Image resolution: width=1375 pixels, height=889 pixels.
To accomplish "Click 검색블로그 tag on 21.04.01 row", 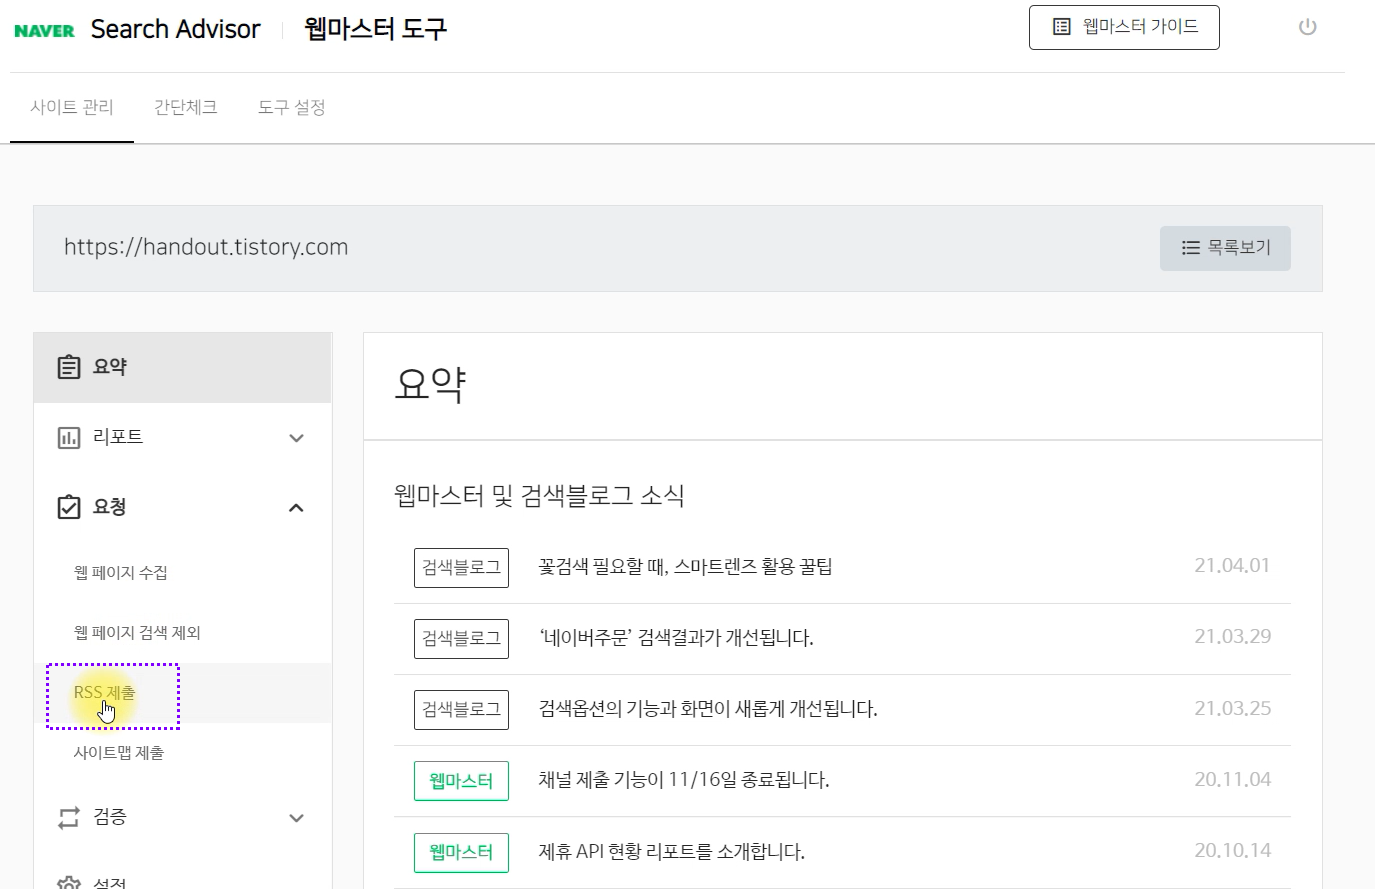I will click(x=461, y=568).
